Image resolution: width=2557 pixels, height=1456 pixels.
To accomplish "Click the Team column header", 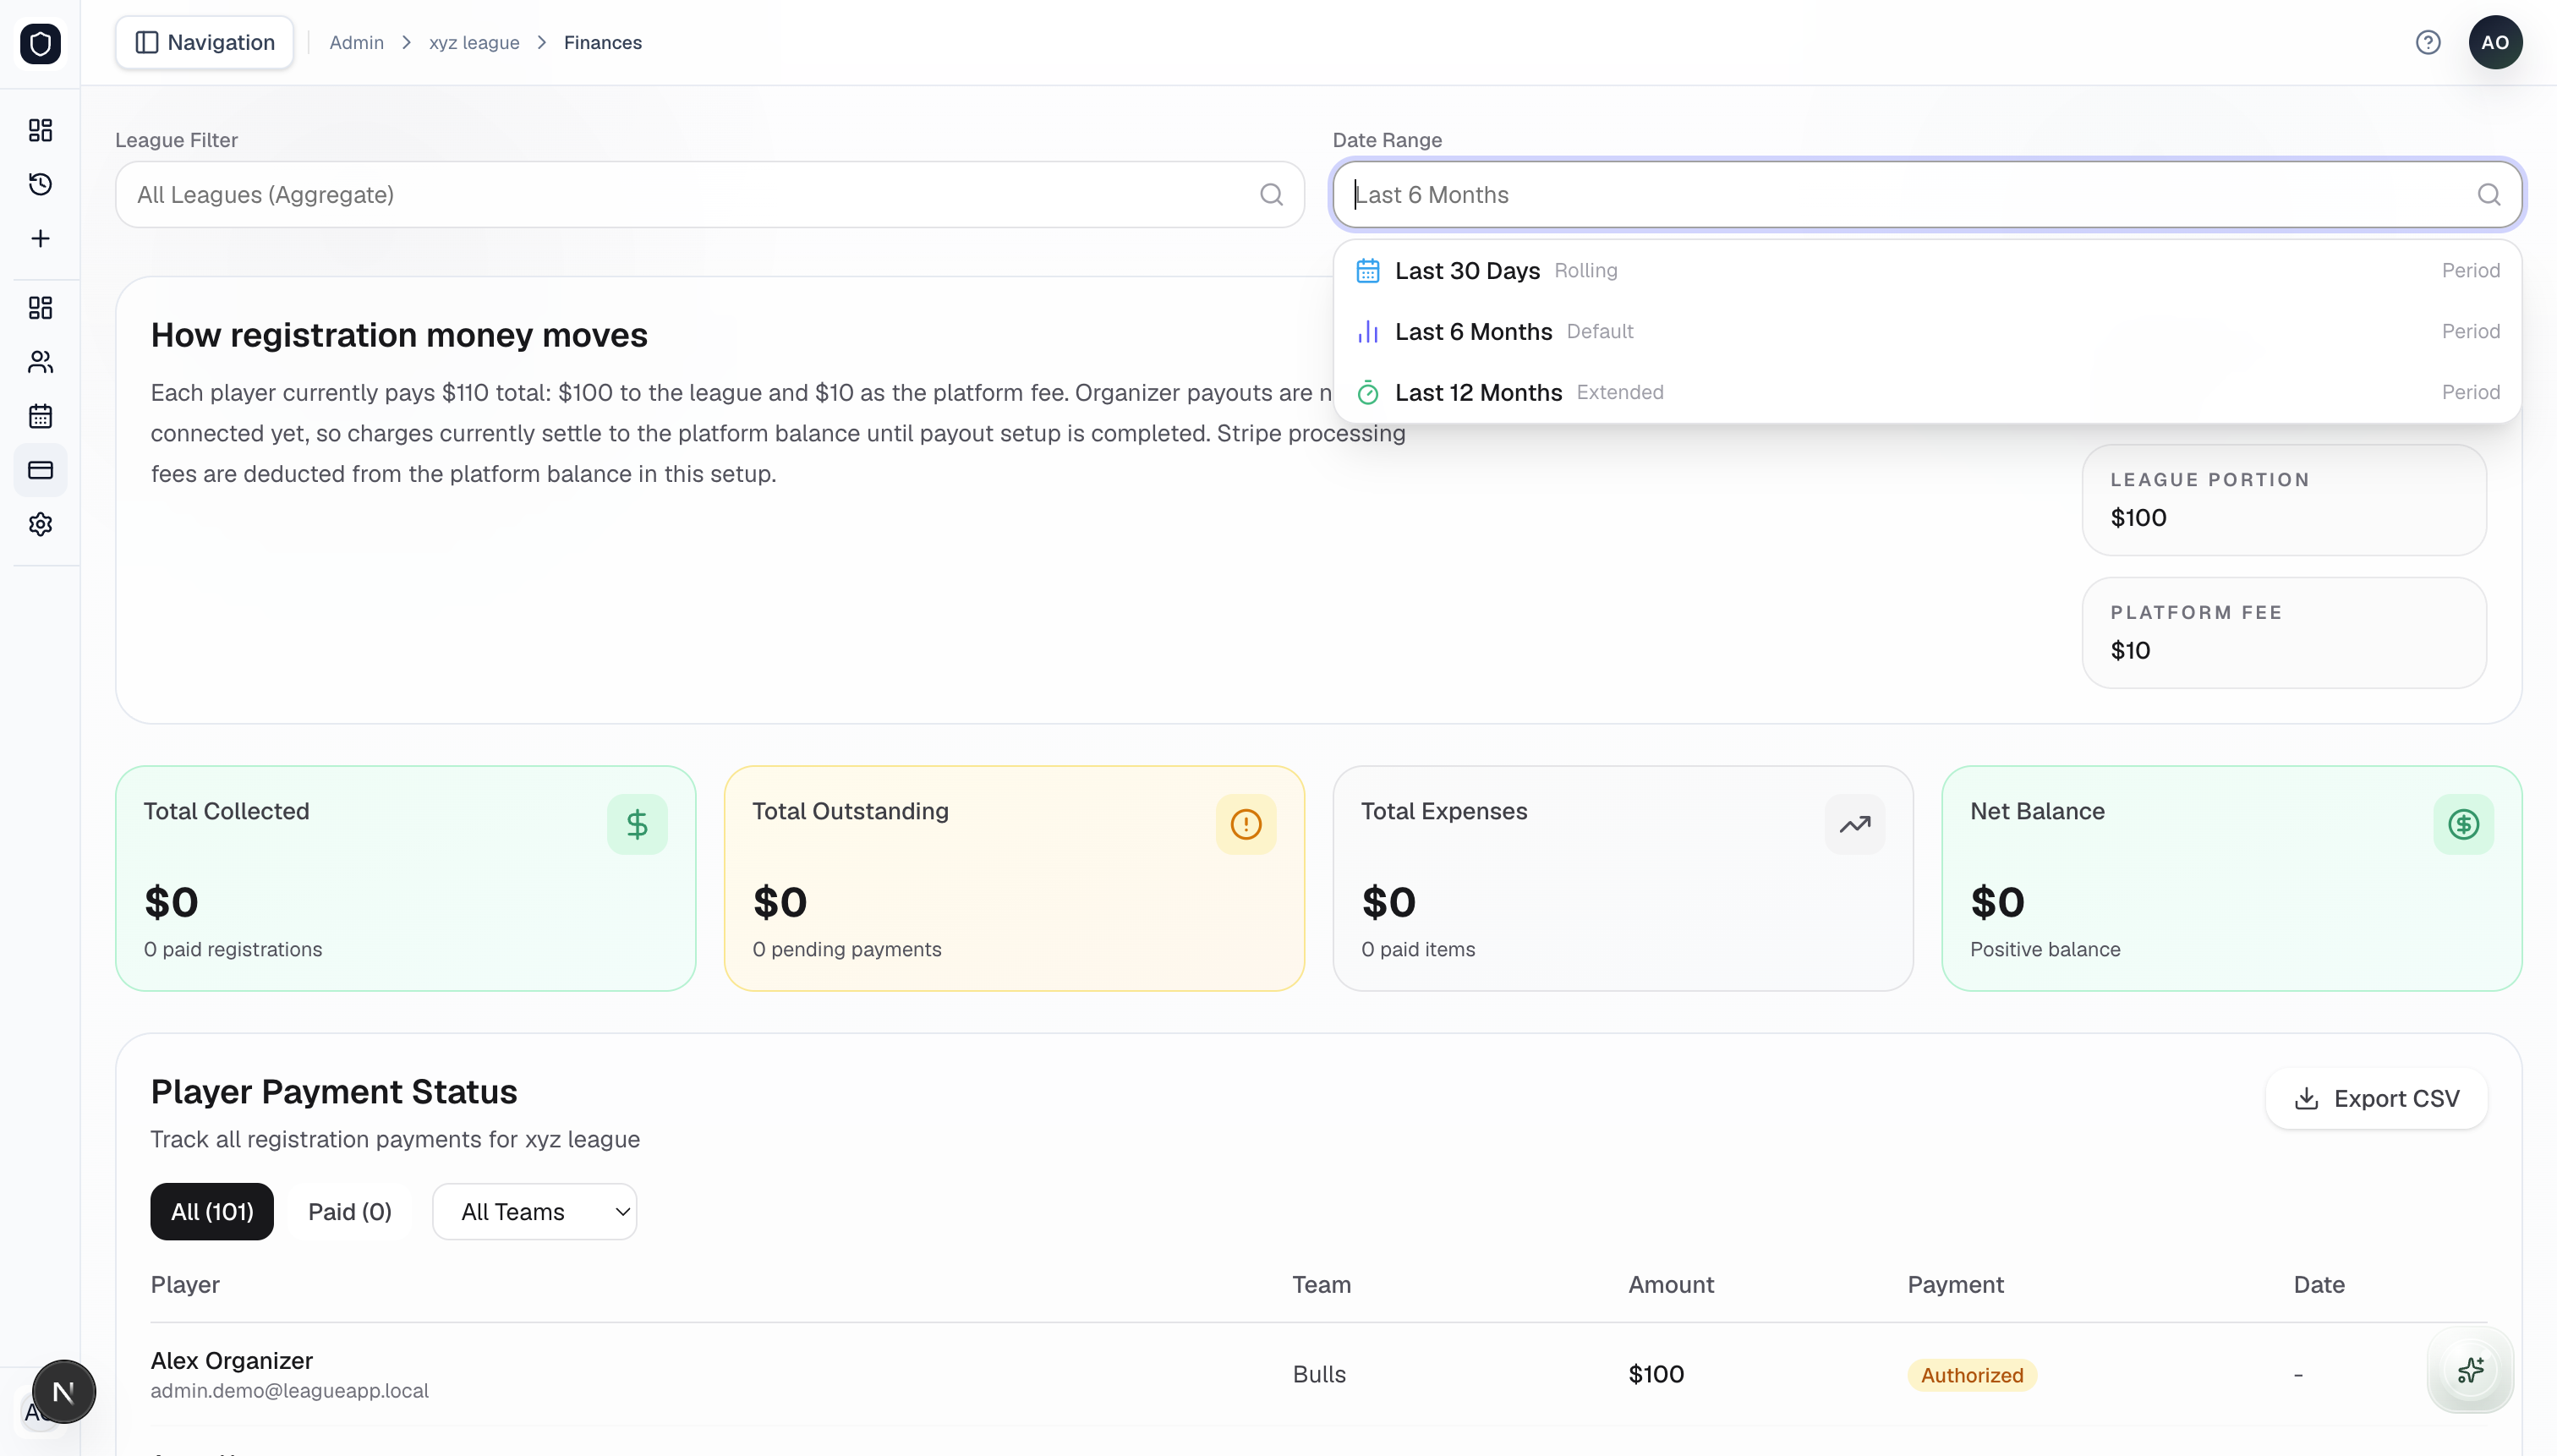I will (x=1321, y=1284).
